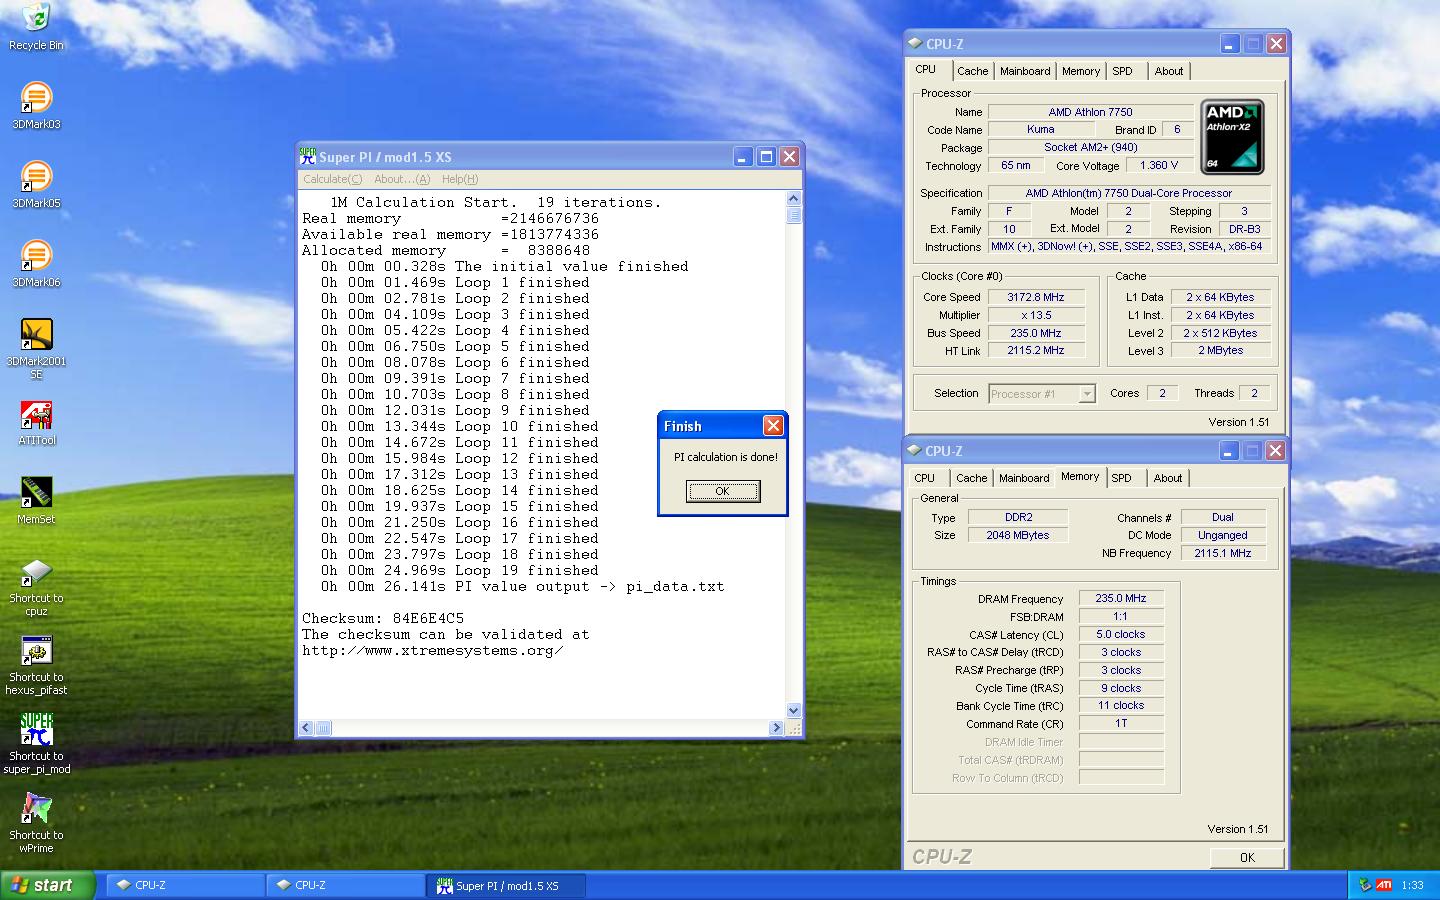
Task: Click Super PI horizontal scrollbar left arrow
Action: (306, 728)
